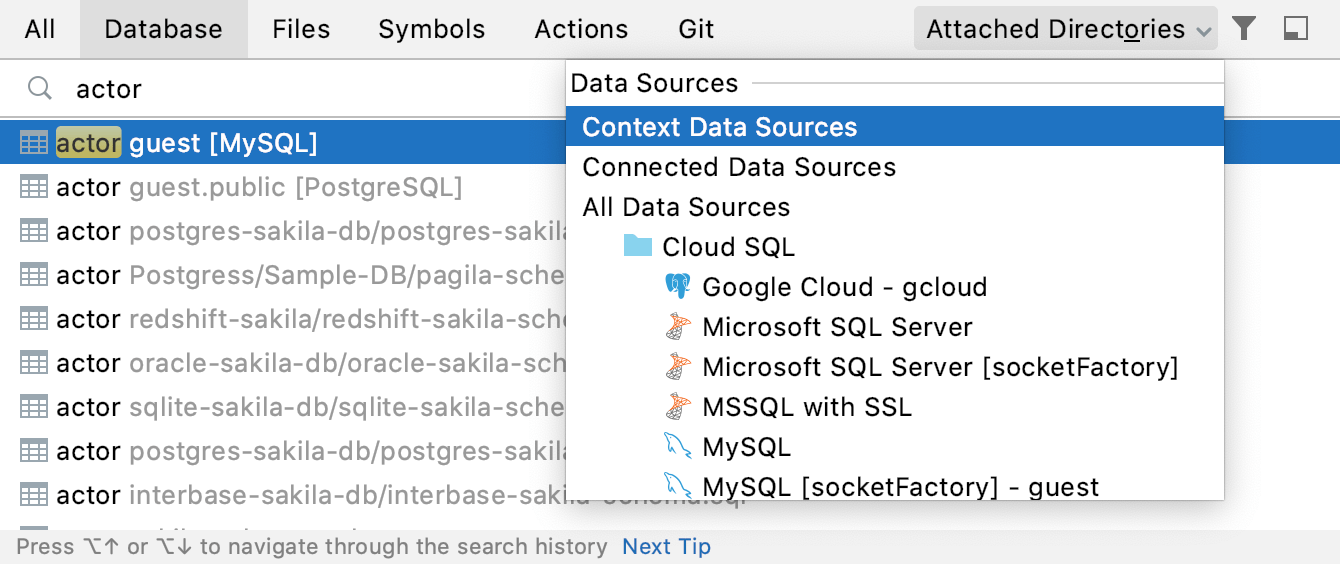Viewport: 1340px width, 564px height.
Task: Click the Google Cloud - gcloud PostgreSQL icon
Action: (x=678, y=287)
